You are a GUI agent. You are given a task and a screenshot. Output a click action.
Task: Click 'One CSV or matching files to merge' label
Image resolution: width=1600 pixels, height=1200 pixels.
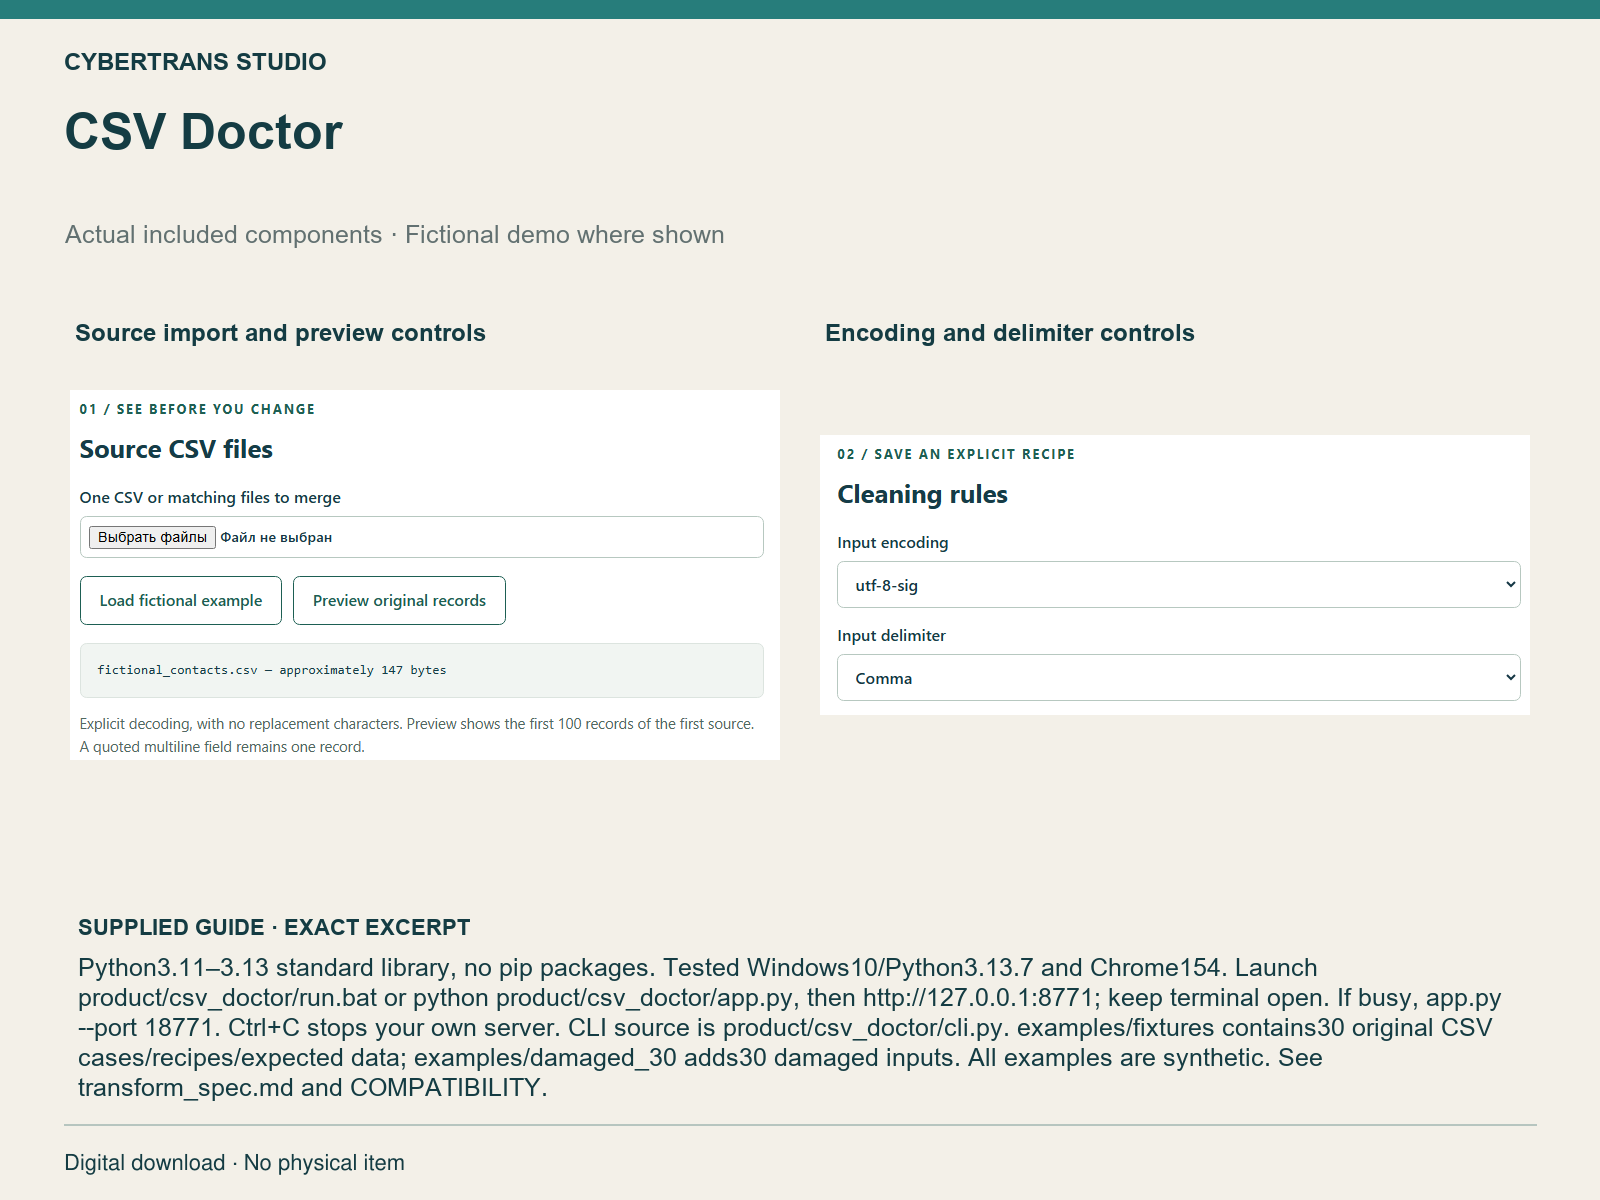point(210,497)
